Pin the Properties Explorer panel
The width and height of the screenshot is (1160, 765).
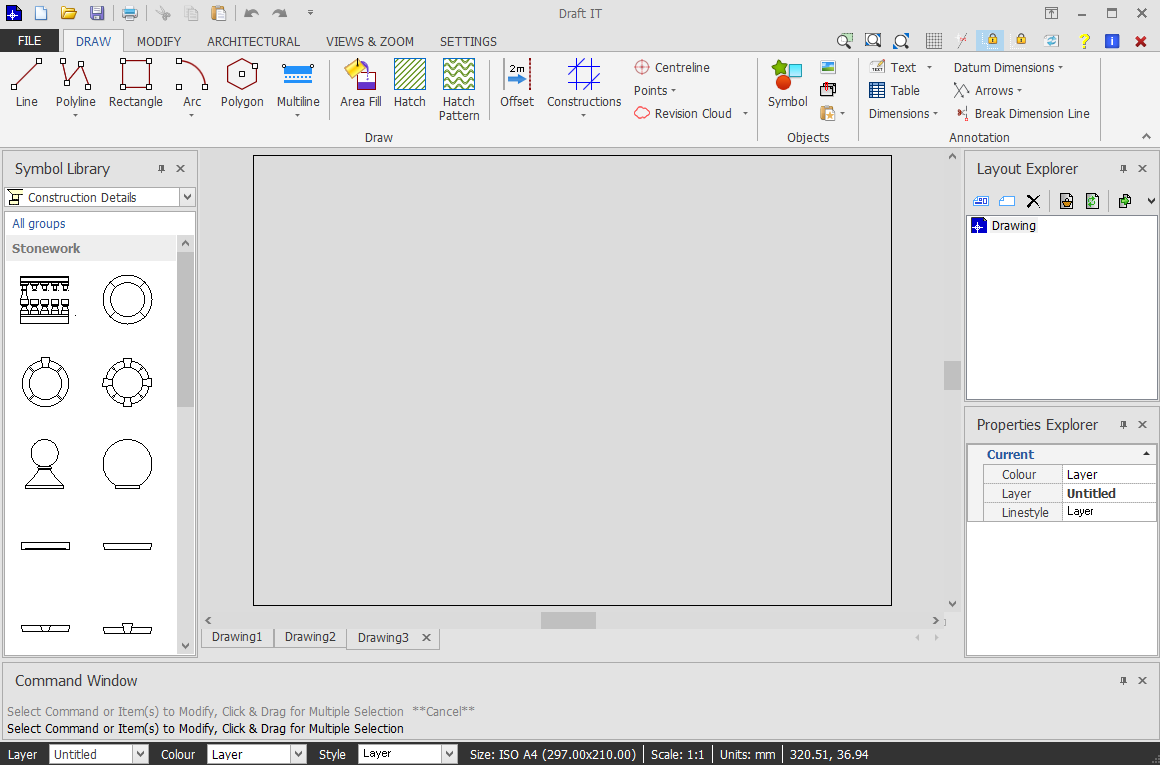tap(1123, 425)
